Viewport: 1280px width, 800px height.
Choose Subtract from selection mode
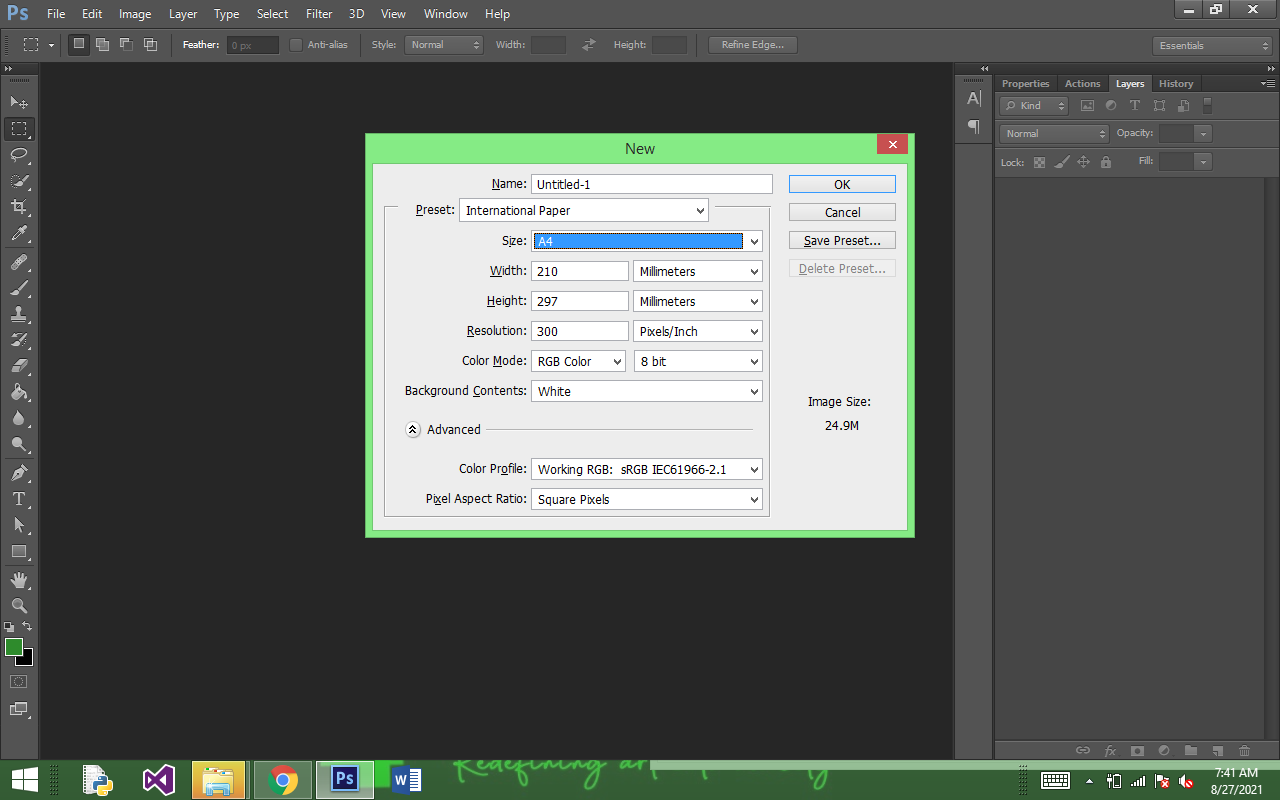click(126, 45)
